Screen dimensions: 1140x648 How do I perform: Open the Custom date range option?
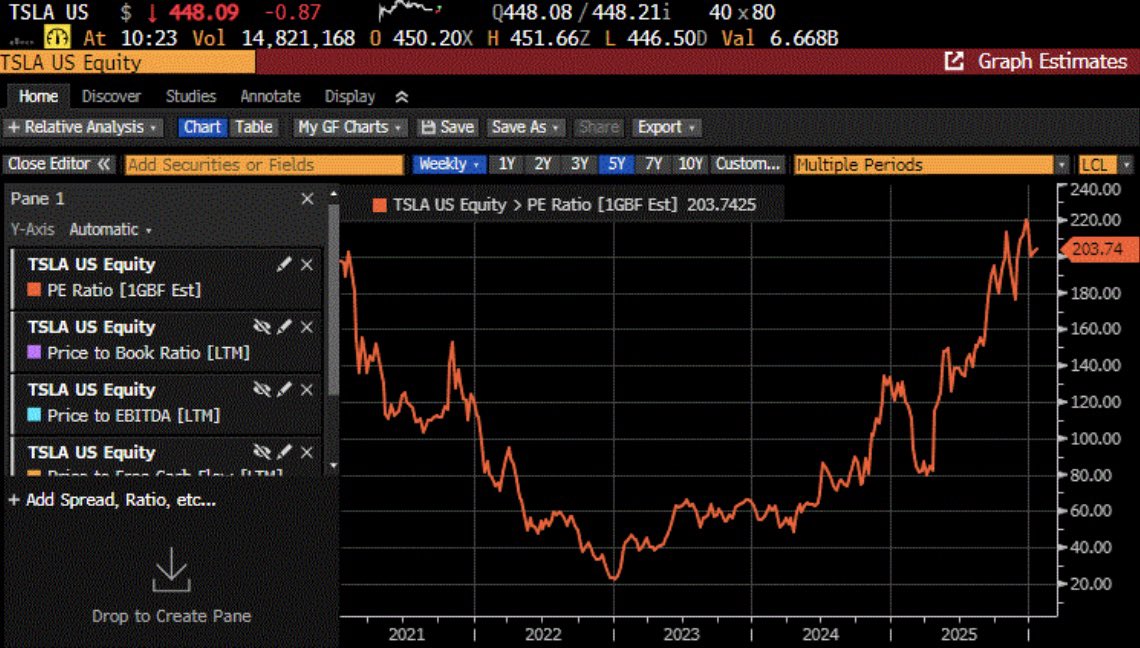tap(748, 164)
